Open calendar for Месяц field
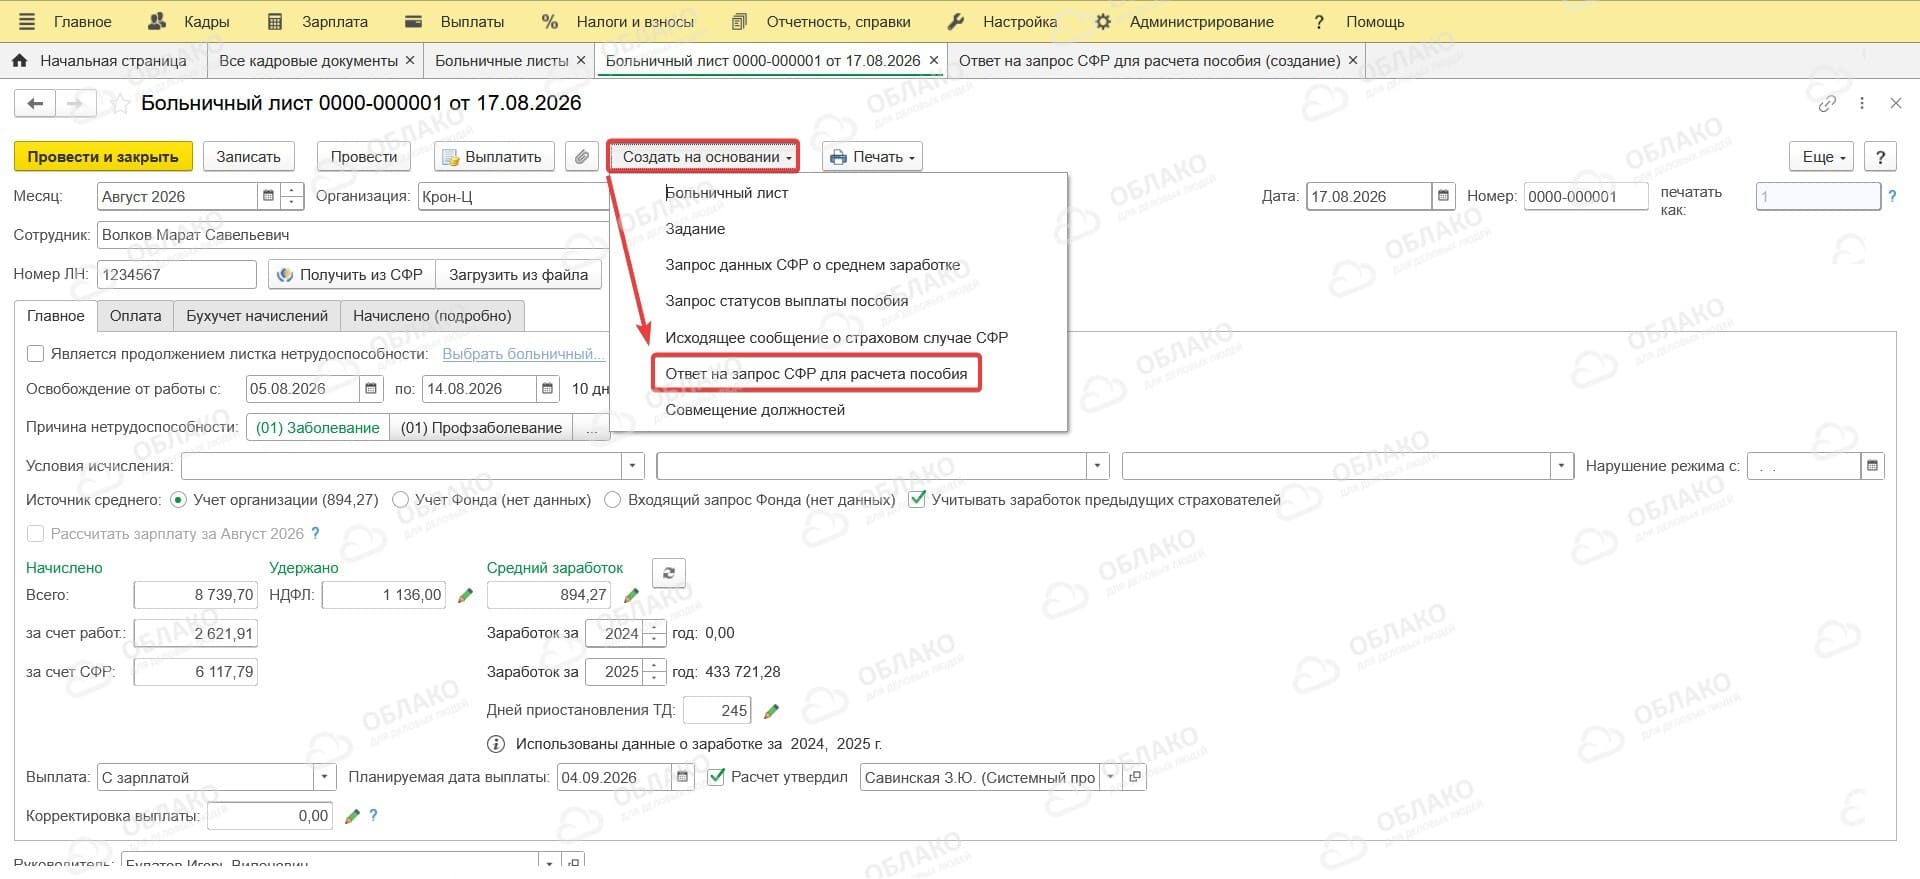This screenshot has width=1920, height=879. pyautogui.click(x=268, y=196)
